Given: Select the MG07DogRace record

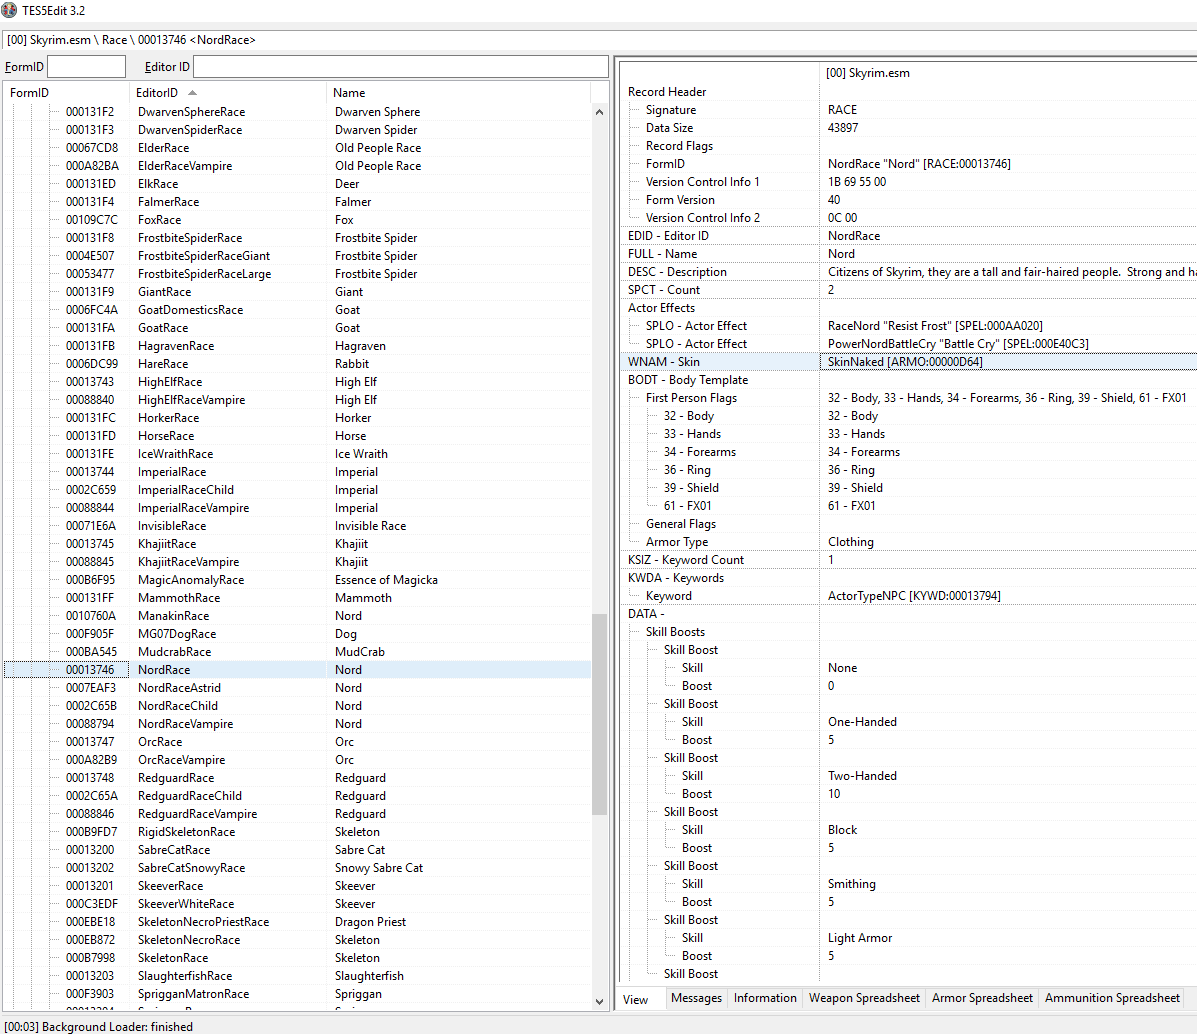Looking at the screenshot, I should [298, 634].
